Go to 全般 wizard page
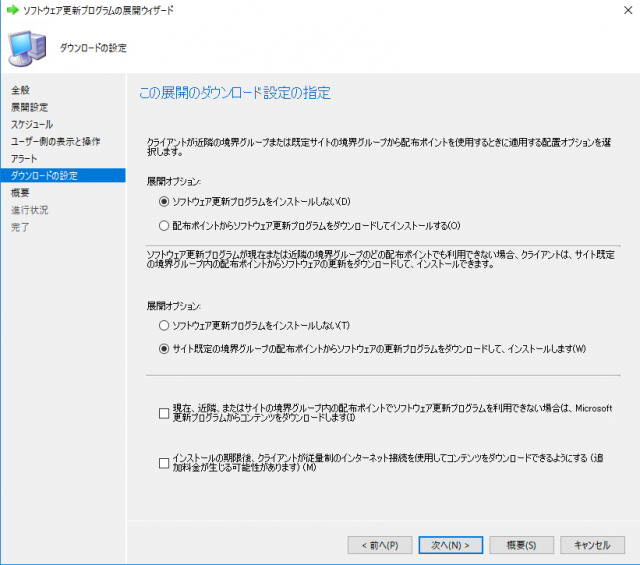The width and height of the screenshot is (640, 565). click(x=20, y=90)
